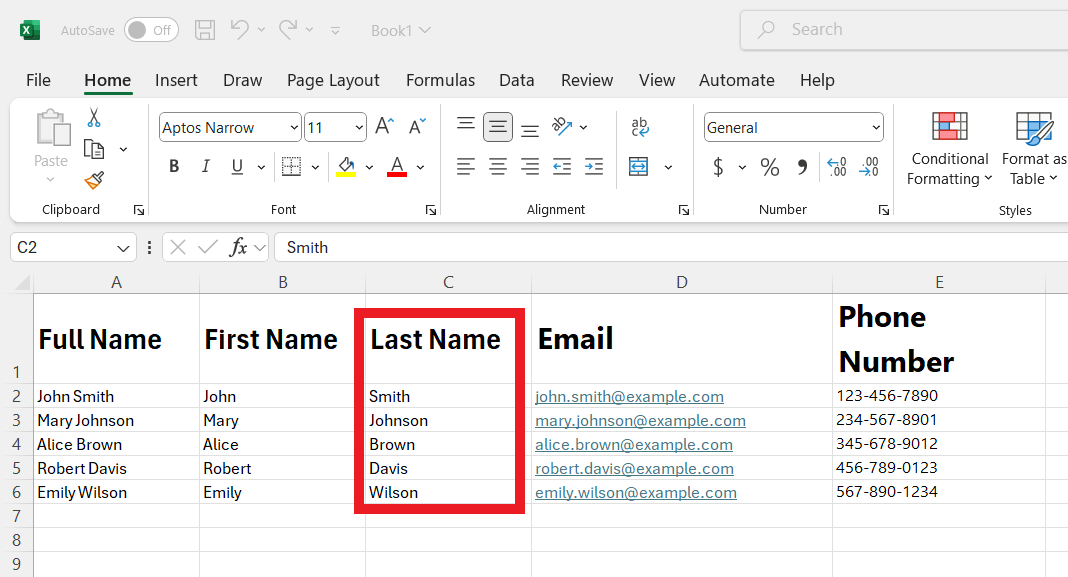The image size is (1068, 577).
Task: Apply Accounting Number Format dollar sign
Action: (x=718, y=167)
